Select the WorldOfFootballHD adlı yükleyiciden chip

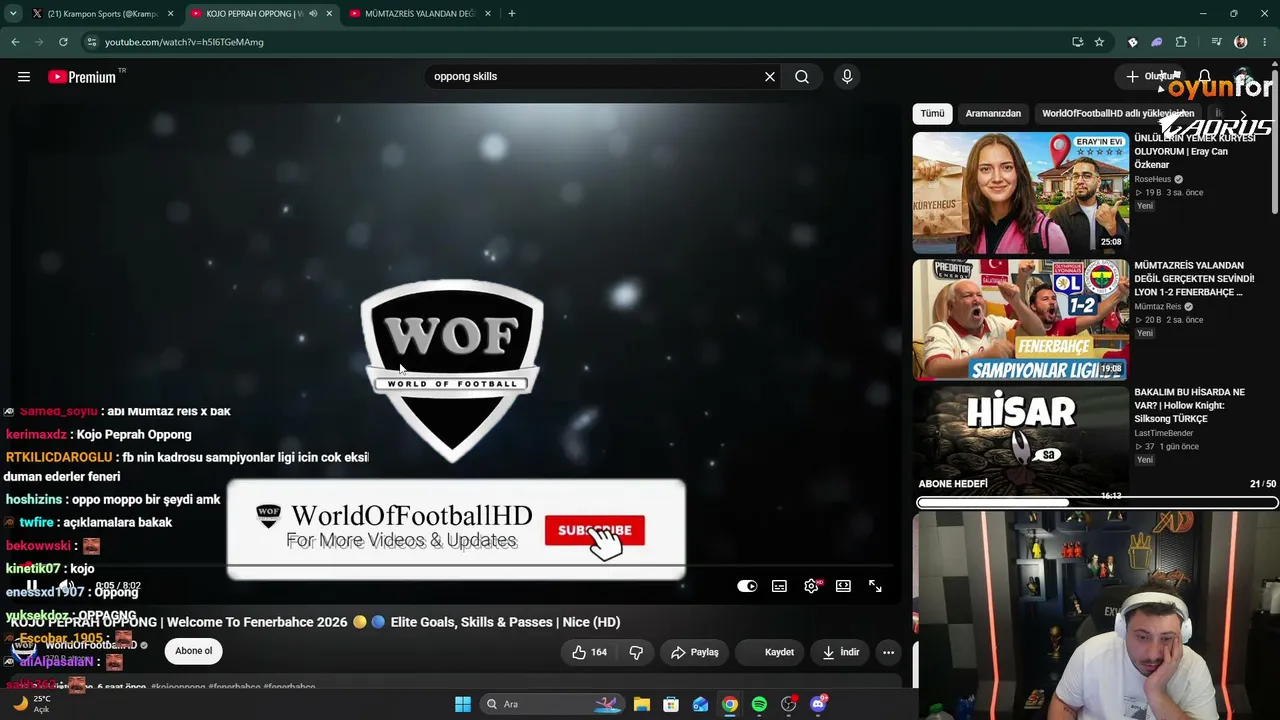pos(1118,114)
